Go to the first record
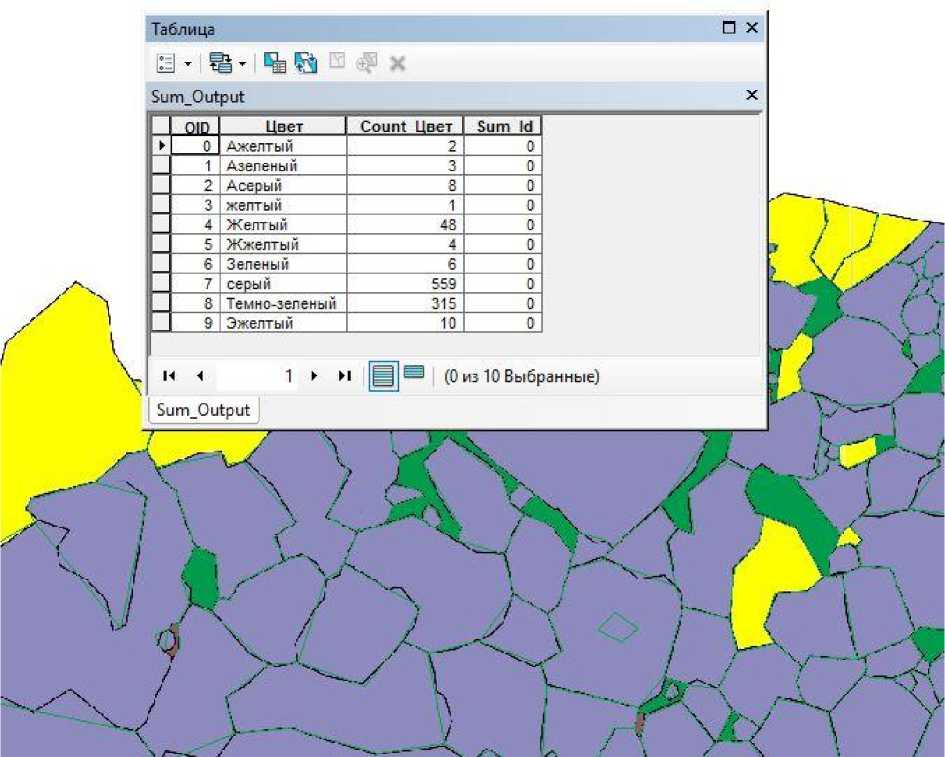This screenshot has width=945, height=757. tap(169, 376)
